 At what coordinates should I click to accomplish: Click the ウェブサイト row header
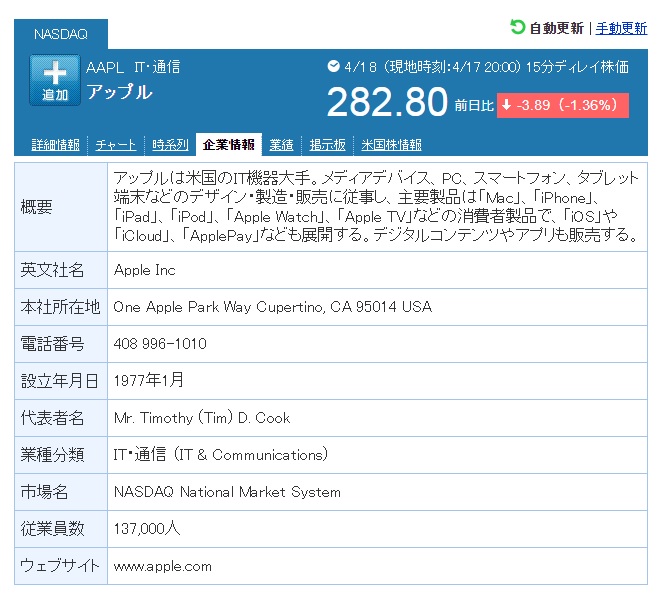tap(61, 566)
